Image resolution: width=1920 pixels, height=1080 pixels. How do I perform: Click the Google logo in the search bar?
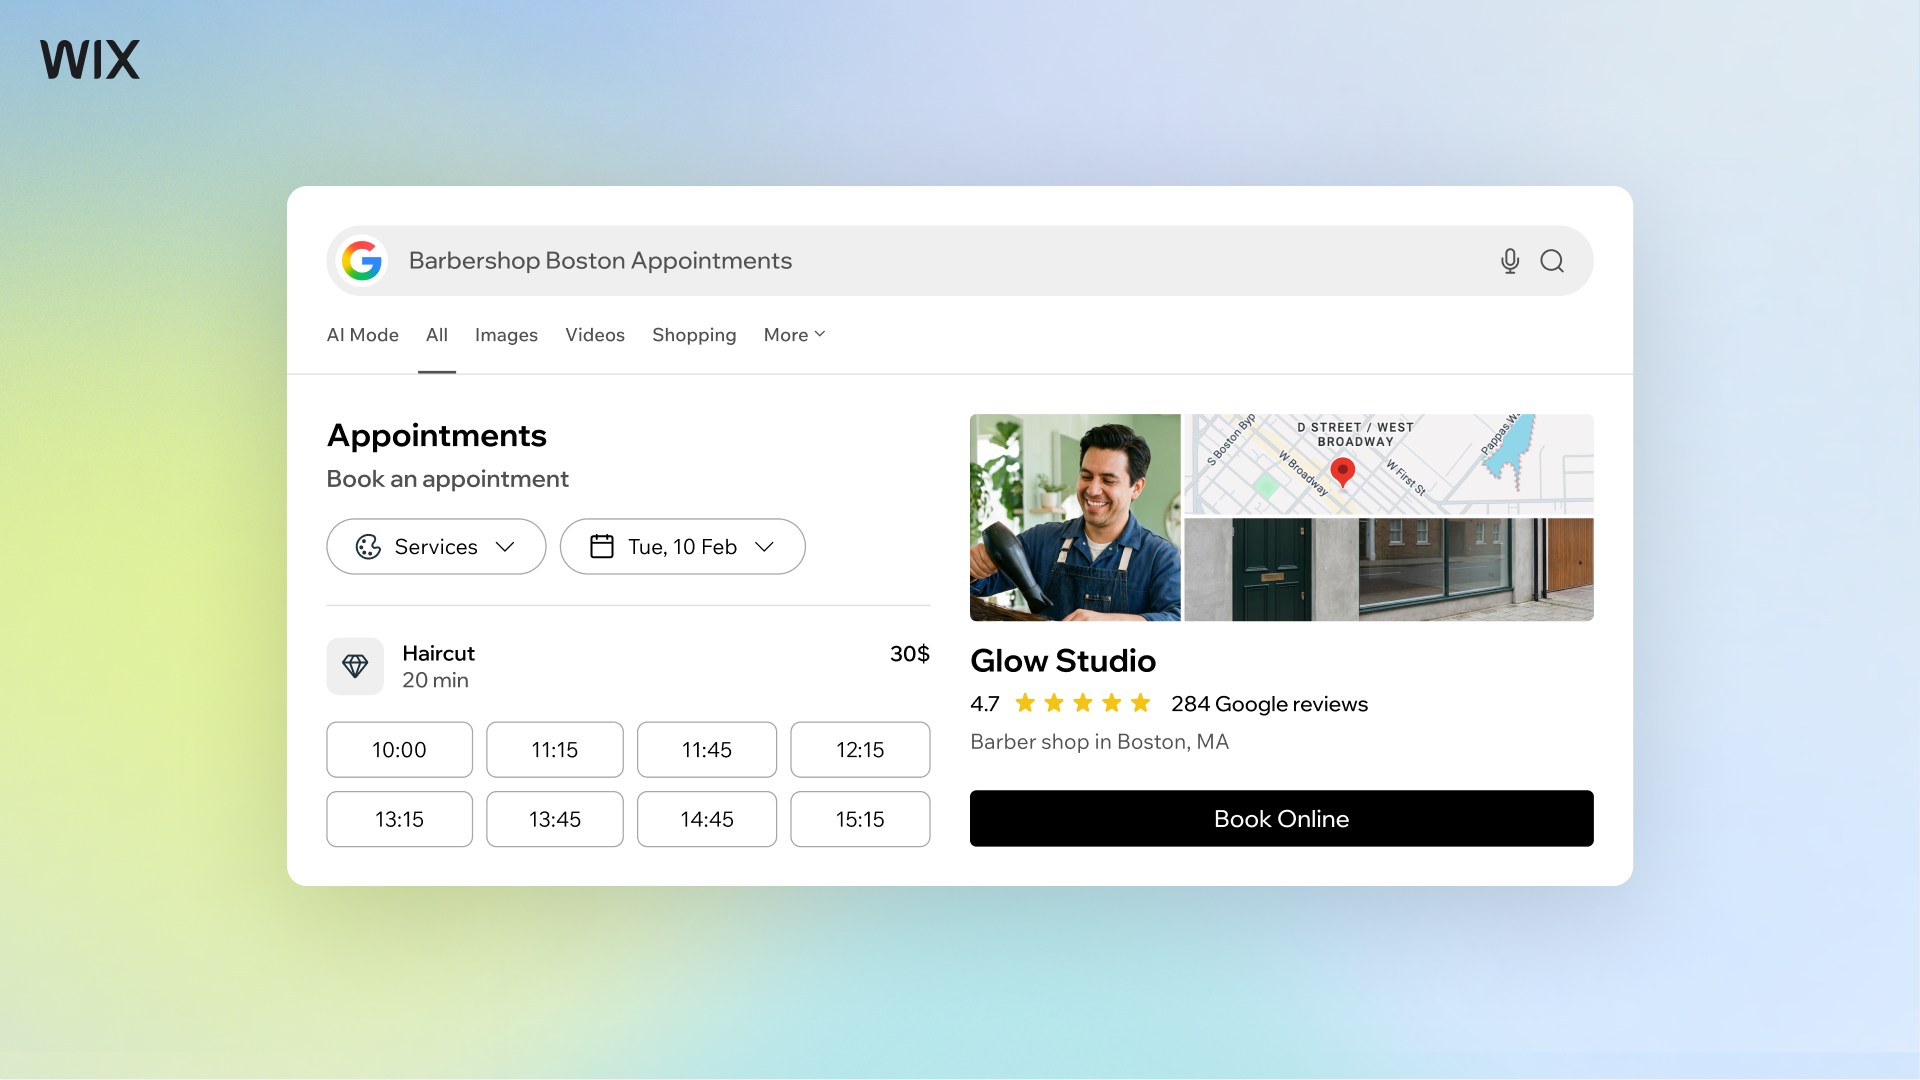point(362,260)
